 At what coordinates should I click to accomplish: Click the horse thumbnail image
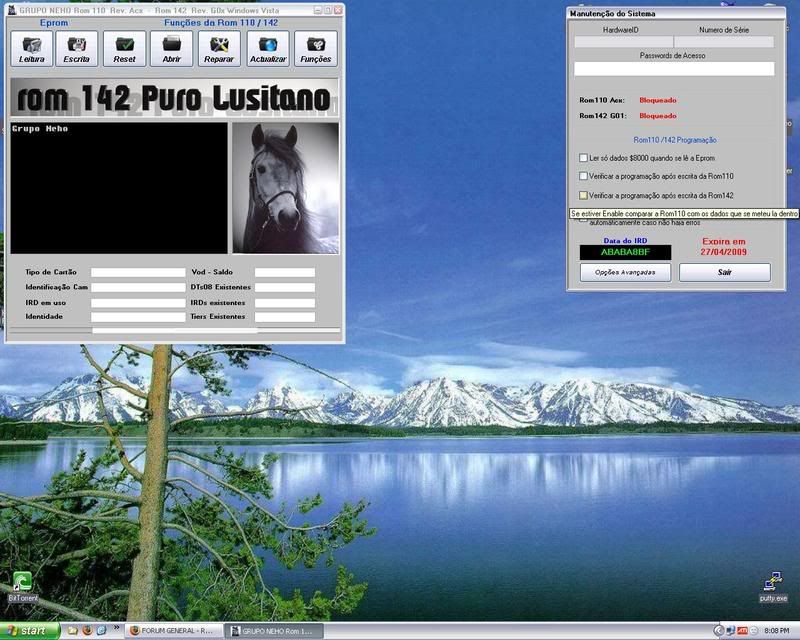click(285, 188)
